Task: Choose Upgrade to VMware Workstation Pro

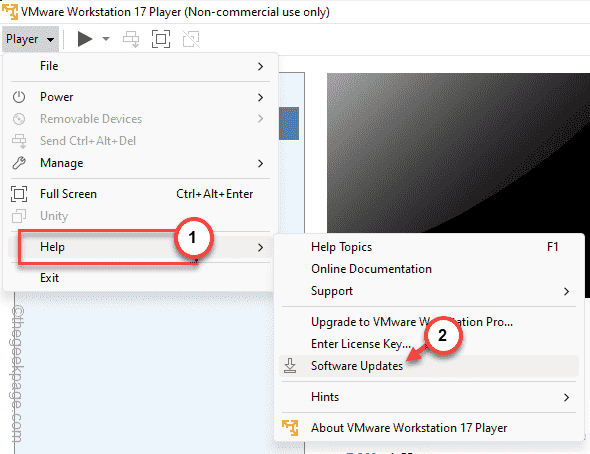Action: [429, 322]
